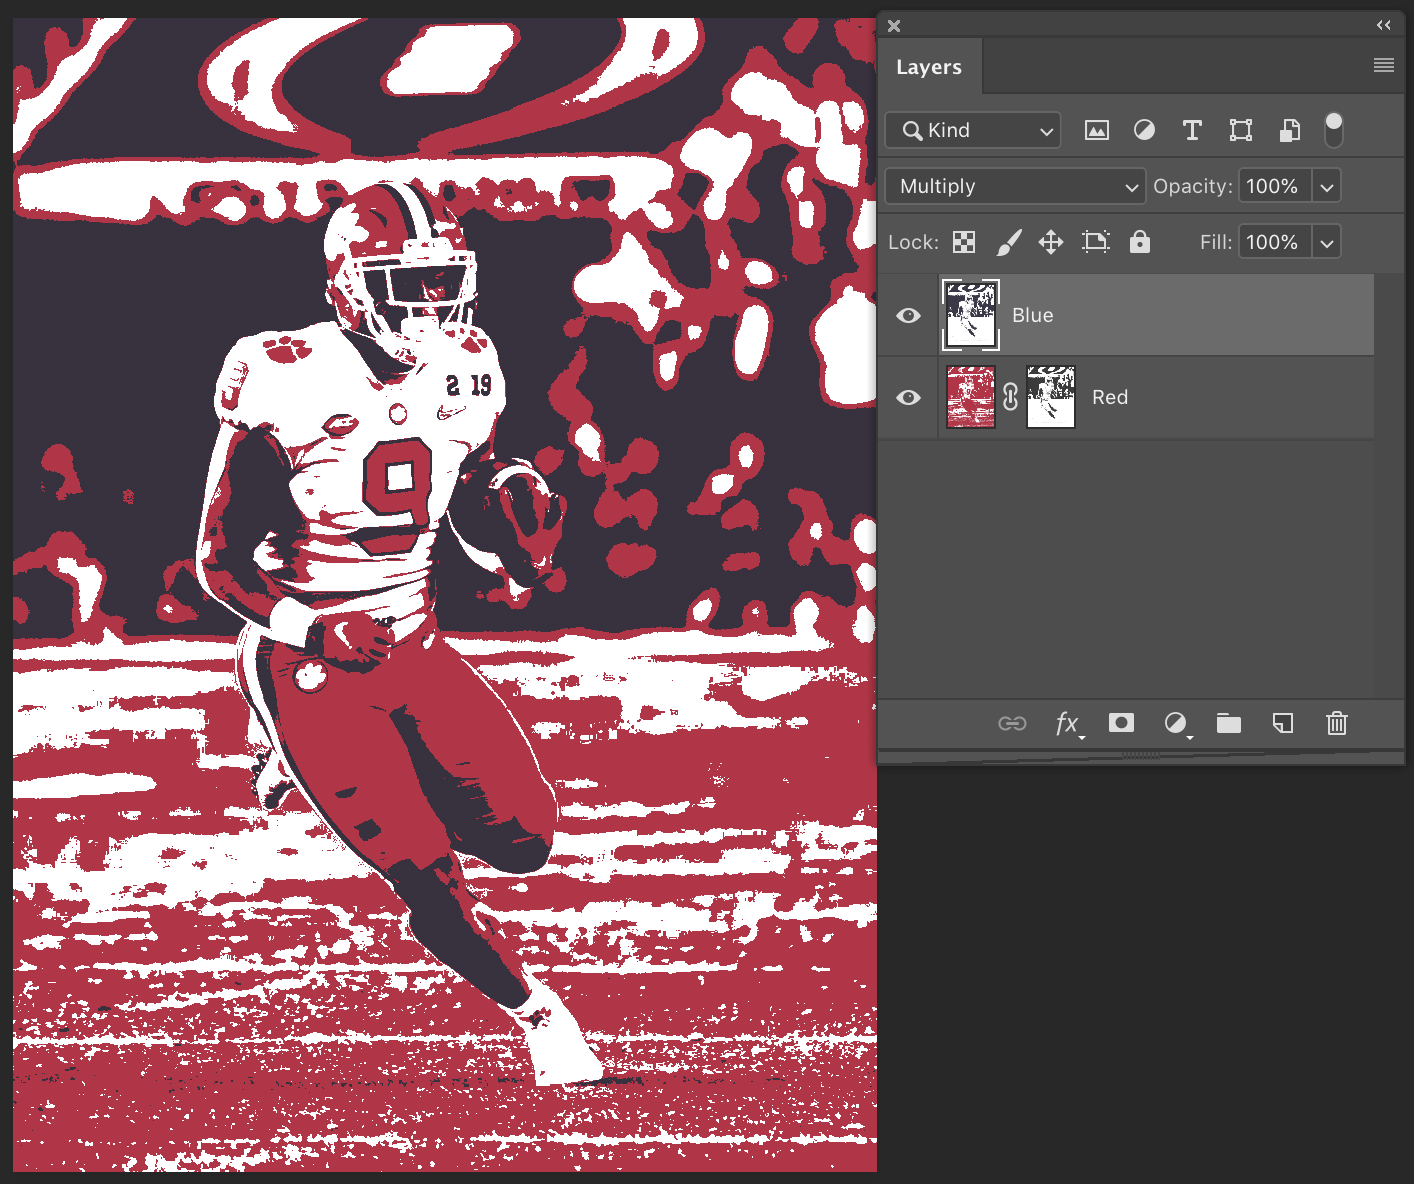Screen dimensions: 1414x1184
Task: Click Link layers icon in panel footer
Action: coord(1012,723)
